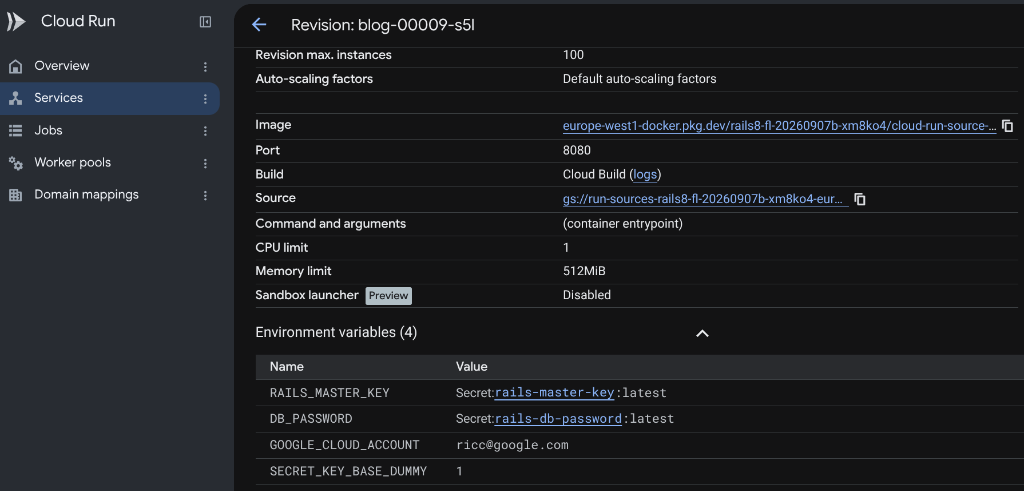Click the Sandbox launcher Disabled value
1024x491 pixels.
click(586, 295)
